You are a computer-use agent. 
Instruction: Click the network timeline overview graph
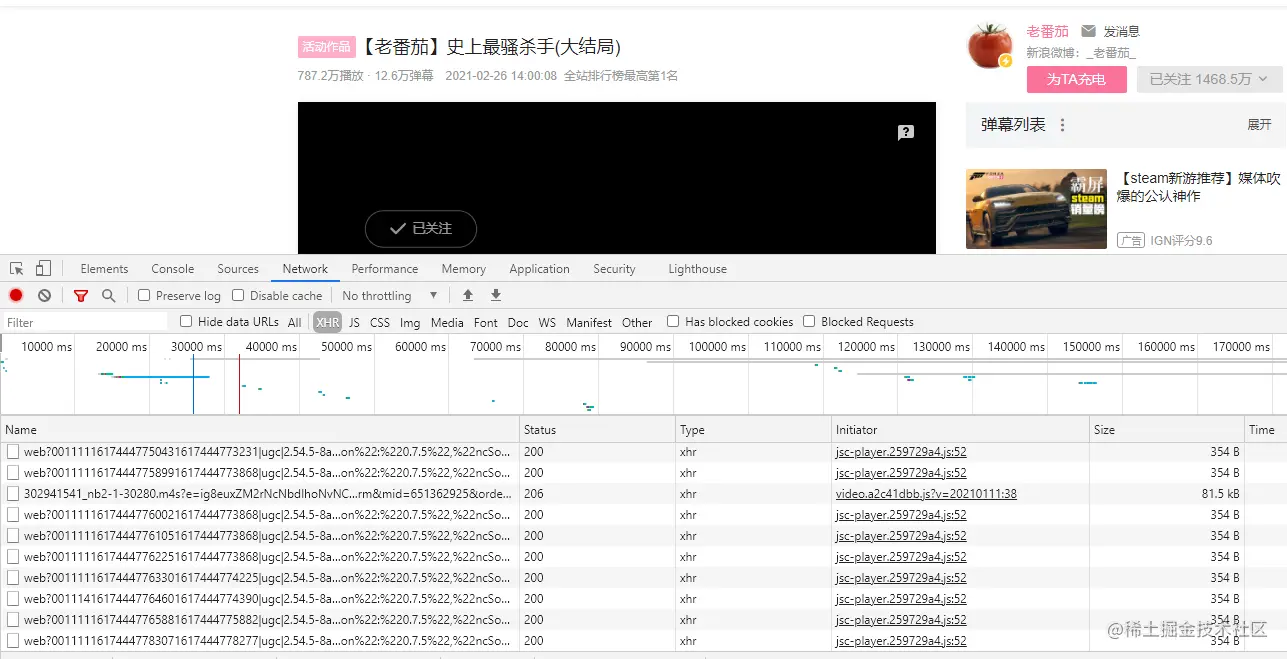point(643,374)
